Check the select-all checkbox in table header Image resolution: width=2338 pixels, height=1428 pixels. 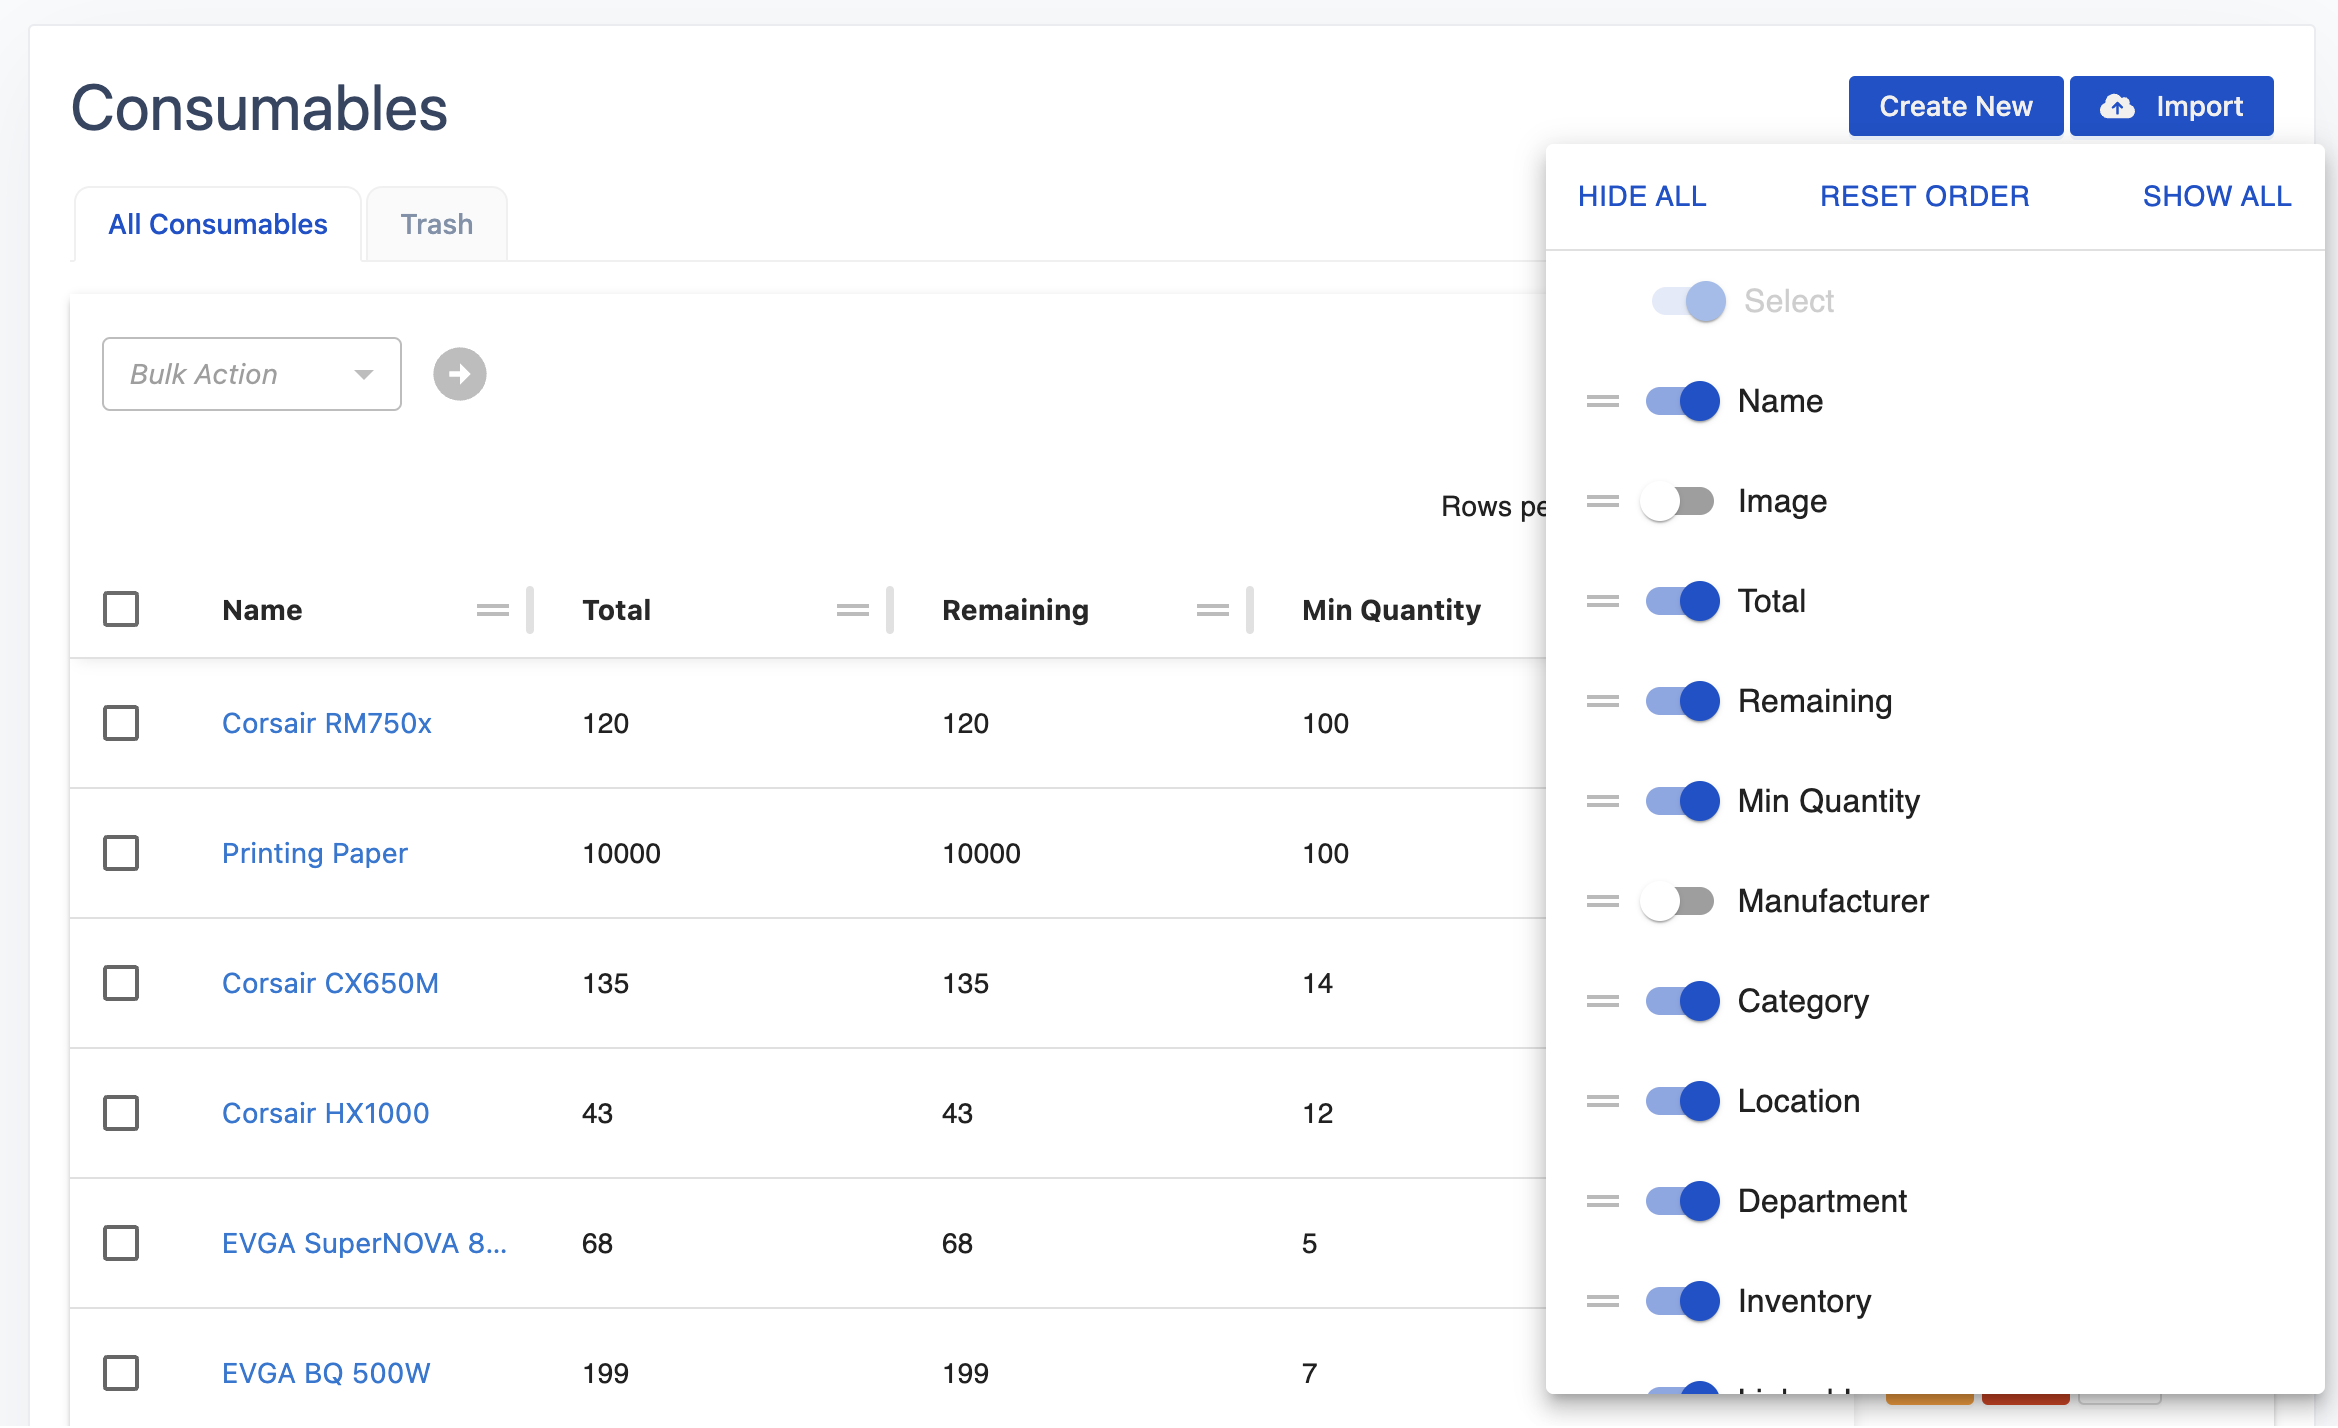click(121, 609)
